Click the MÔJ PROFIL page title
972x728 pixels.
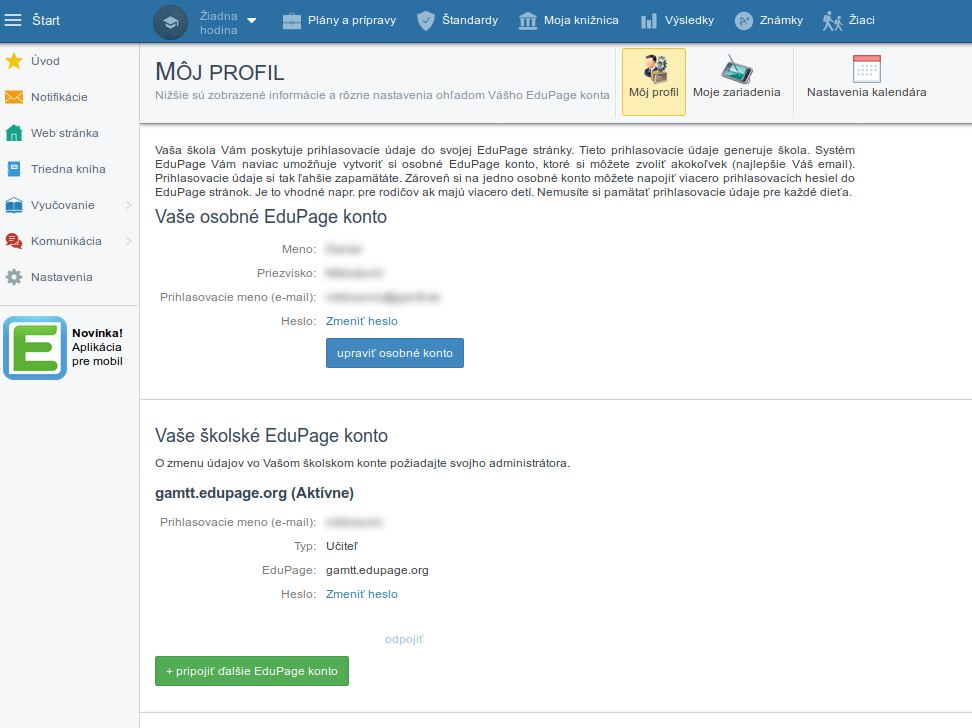219,72
